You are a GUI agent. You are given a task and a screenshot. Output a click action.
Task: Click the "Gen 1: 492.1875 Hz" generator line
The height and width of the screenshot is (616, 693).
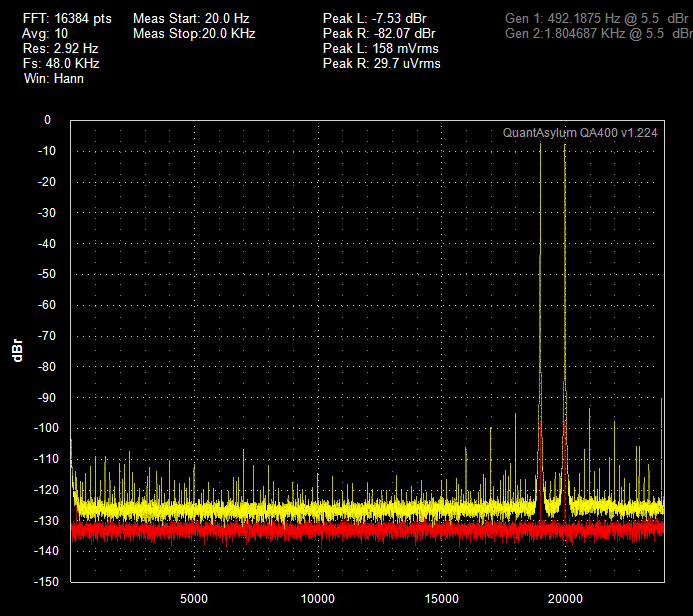click(597, 19)
